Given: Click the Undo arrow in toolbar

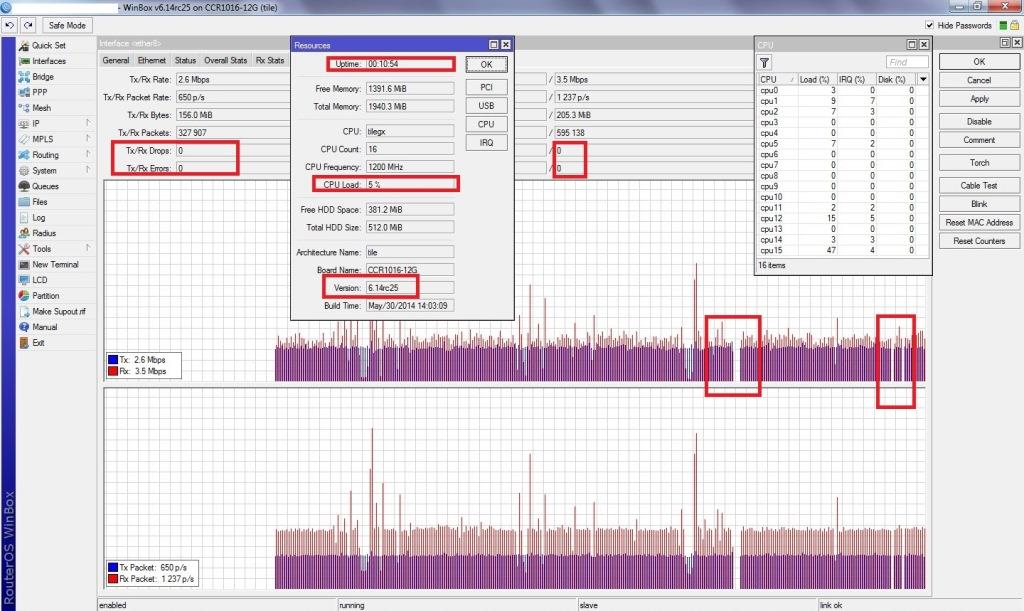Looking at the screenshot, I should (9, 25).
